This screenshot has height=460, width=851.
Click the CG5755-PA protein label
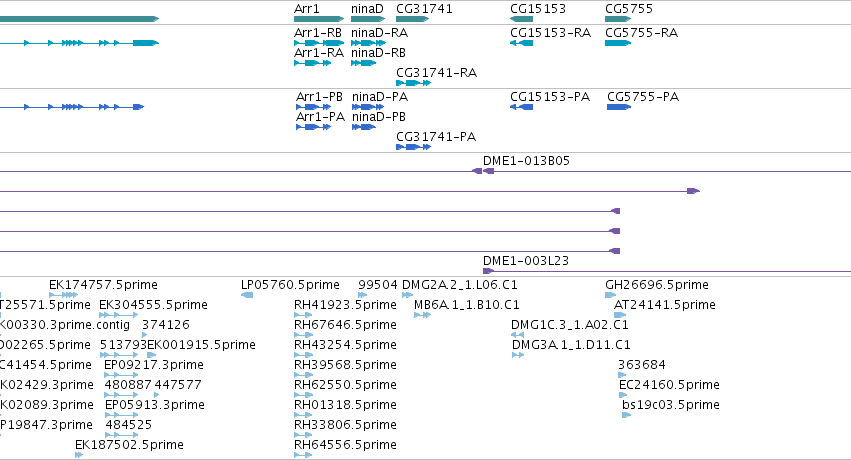[x=643, y=97]
